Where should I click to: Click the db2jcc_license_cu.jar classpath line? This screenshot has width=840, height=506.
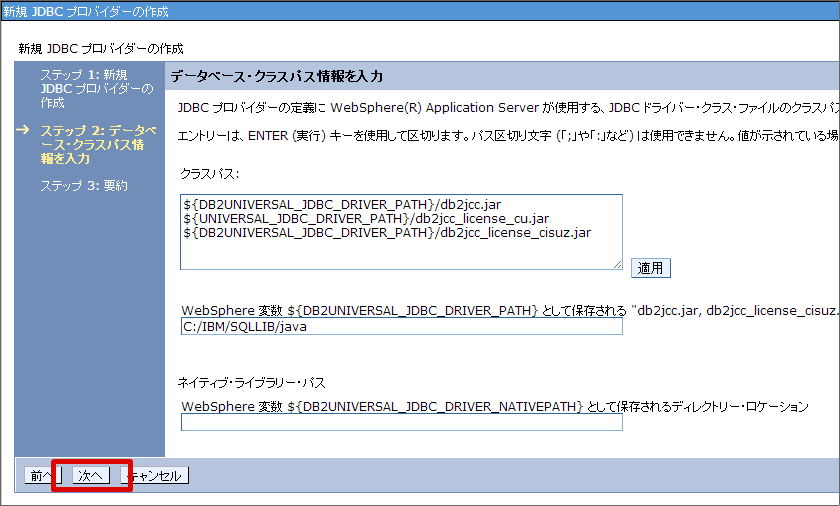click(x=366, y=218)
